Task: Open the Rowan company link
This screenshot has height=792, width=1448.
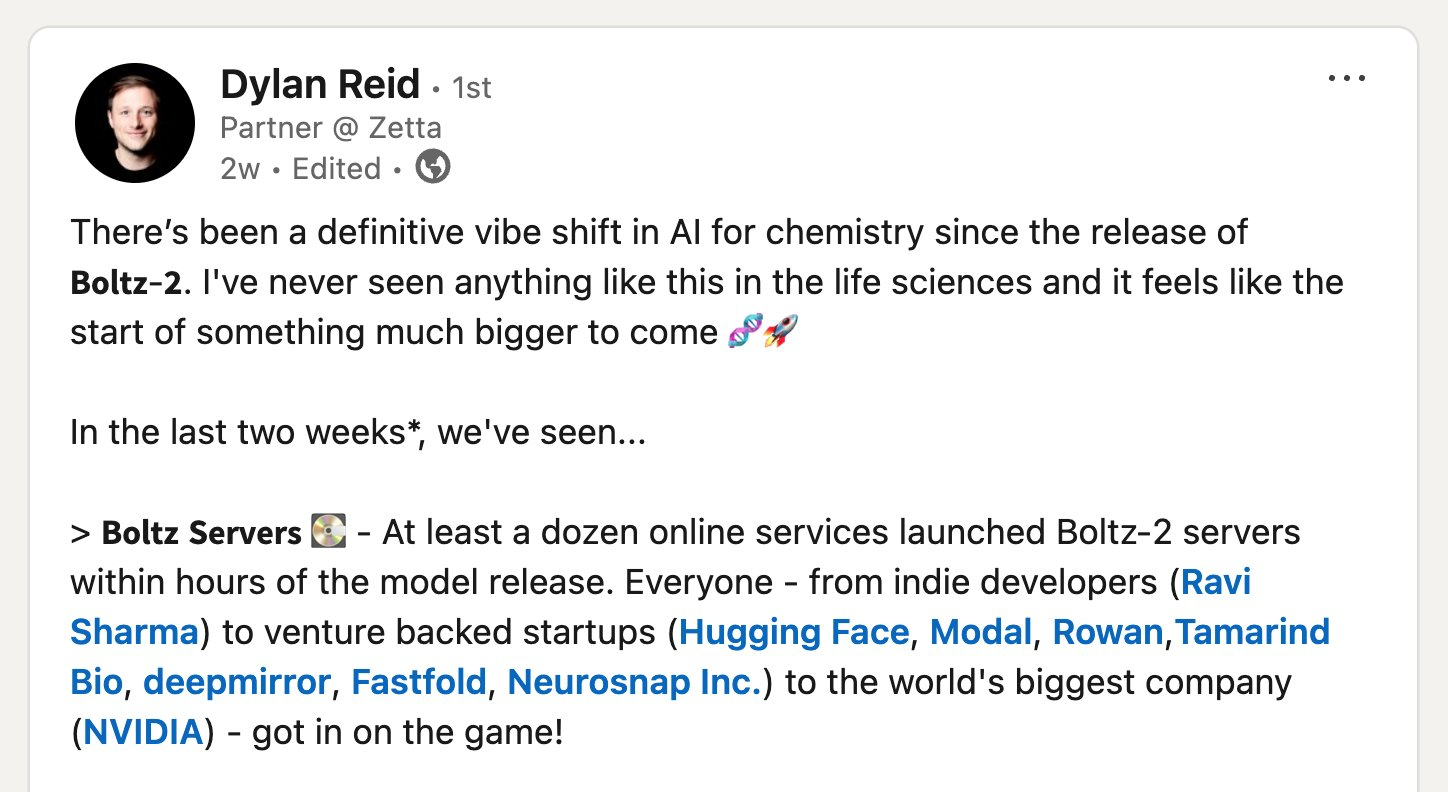Action: click(1107, 632)
